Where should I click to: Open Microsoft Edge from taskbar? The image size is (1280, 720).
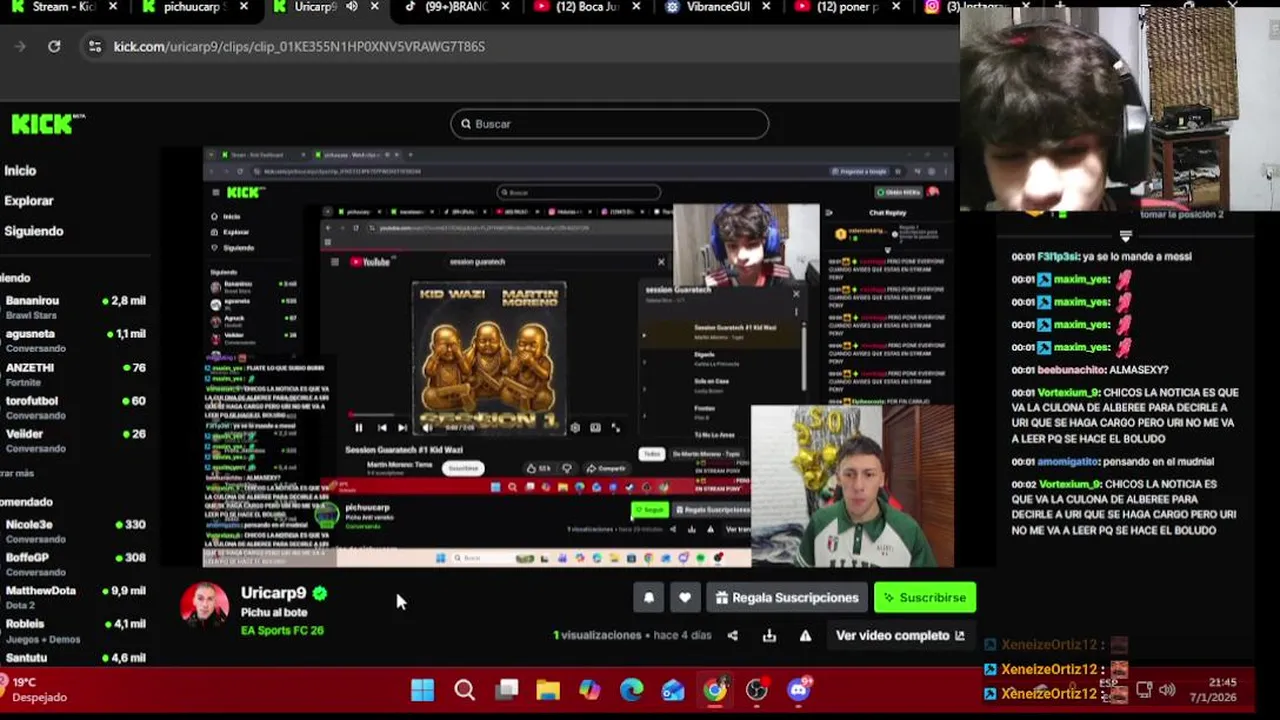631,690
